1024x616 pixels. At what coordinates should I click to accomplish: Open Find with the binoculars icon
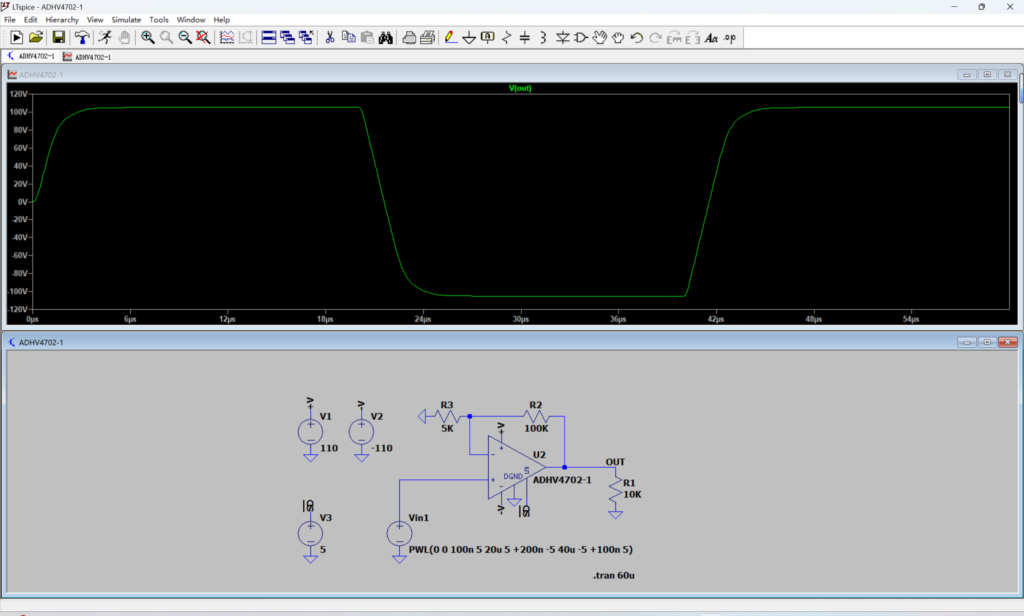pyautogui.click(x=386, y=38)
